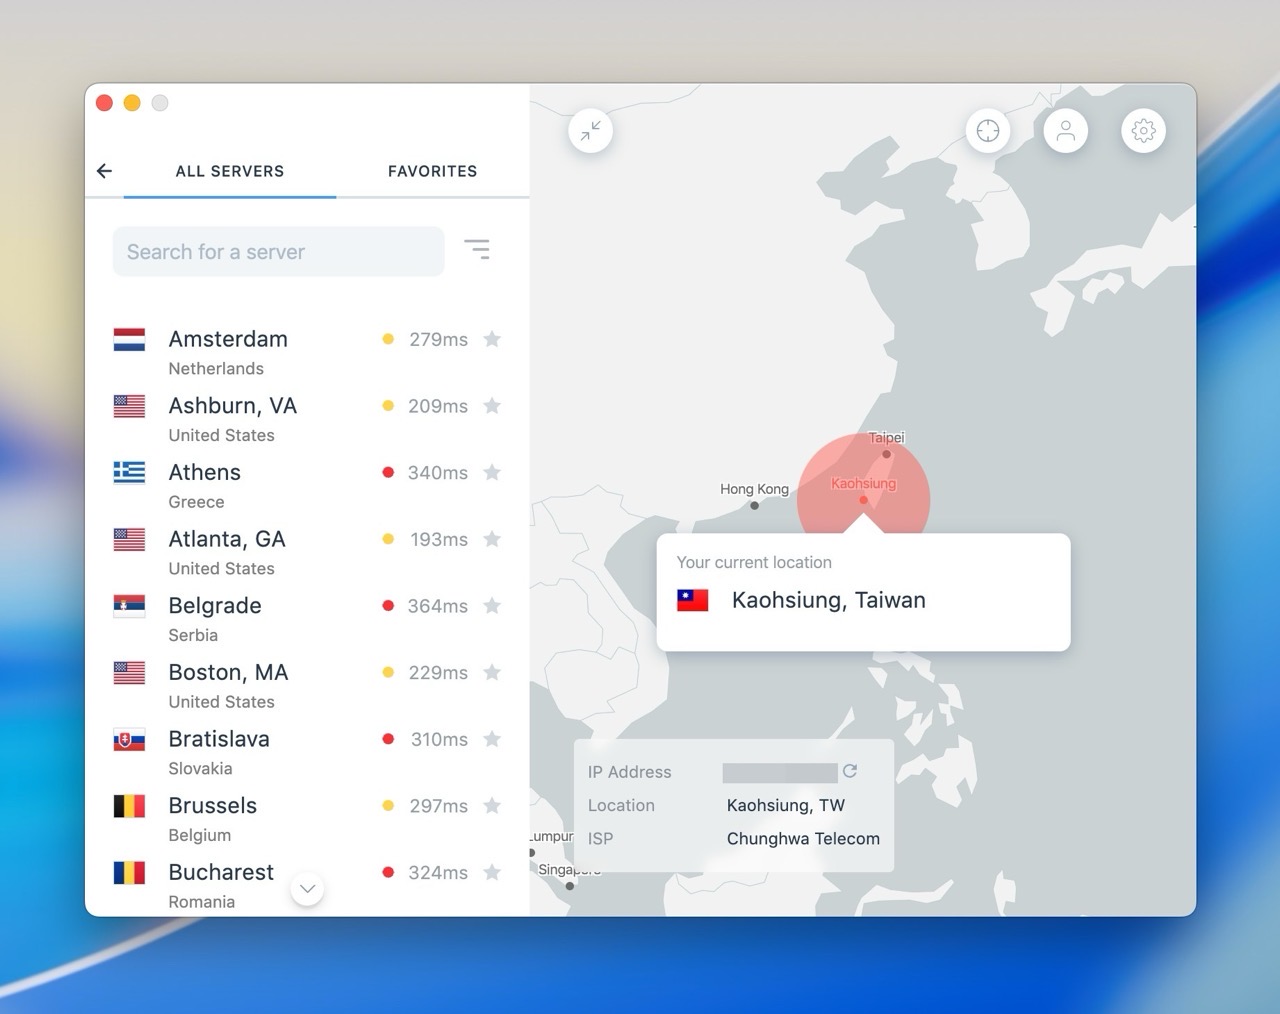This screenshot has width=1280, height=1014.
Task: Favorite the Amsterdam server star
Action: coord(492,339)
